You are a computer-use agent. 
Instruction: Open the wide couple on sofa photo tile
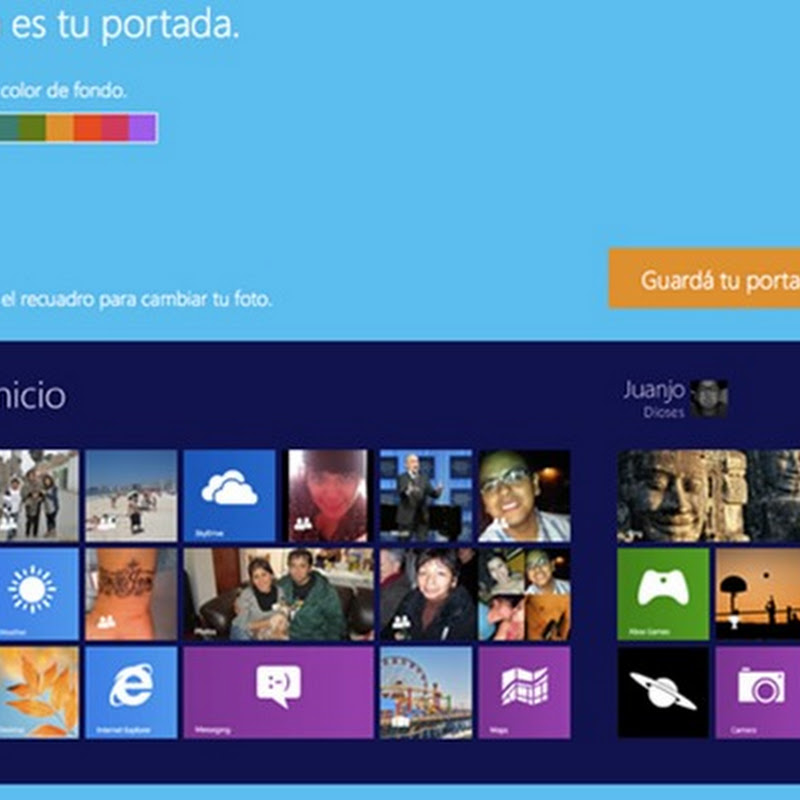tap(279, 594)
